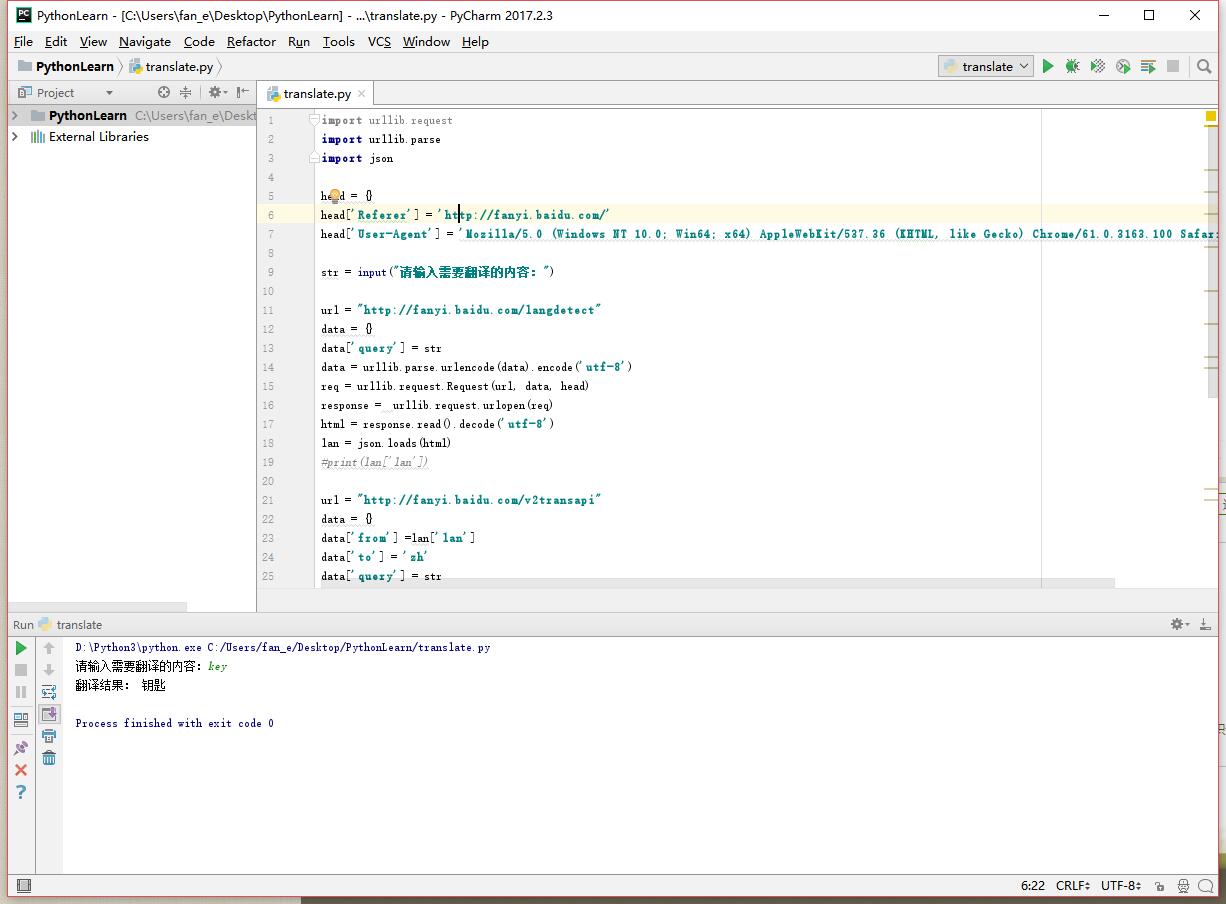Click the CRLF line separator selector
1226x904 pixels.
pos(1072,885)
